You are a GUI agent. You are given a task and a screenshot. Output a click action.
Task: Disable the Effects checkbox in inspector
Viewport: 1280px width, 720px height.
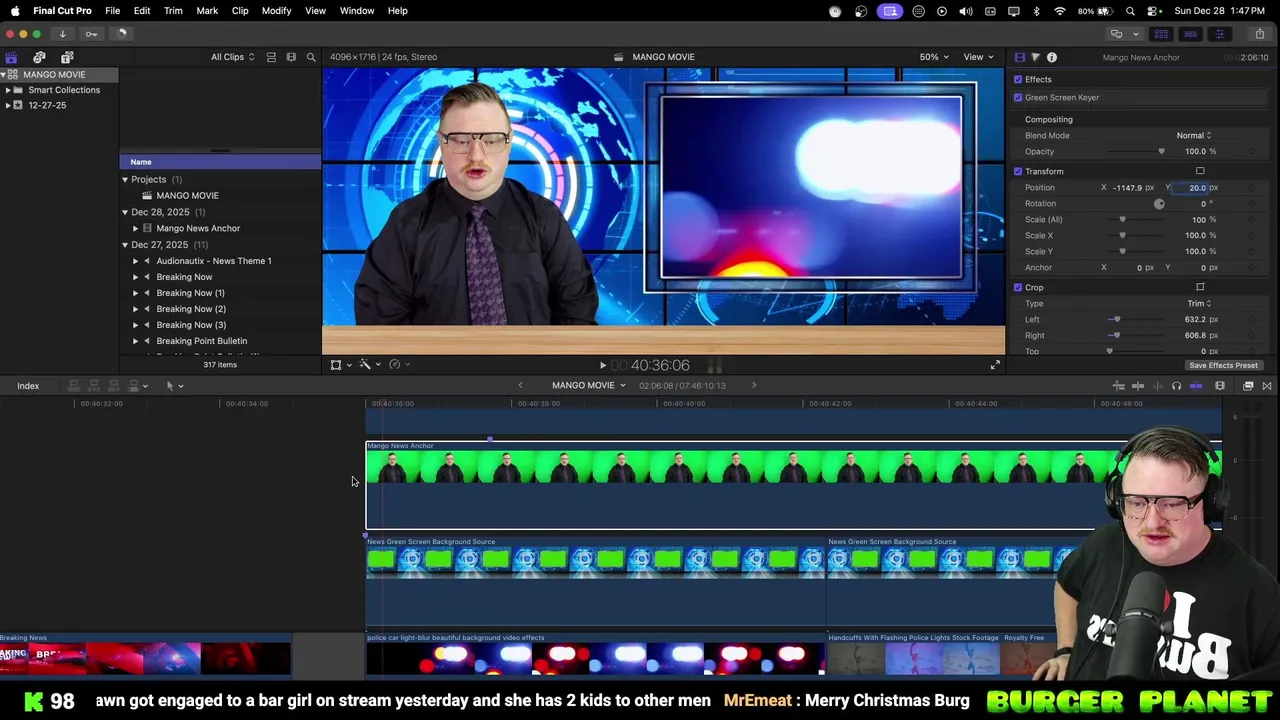(1018, 79)
